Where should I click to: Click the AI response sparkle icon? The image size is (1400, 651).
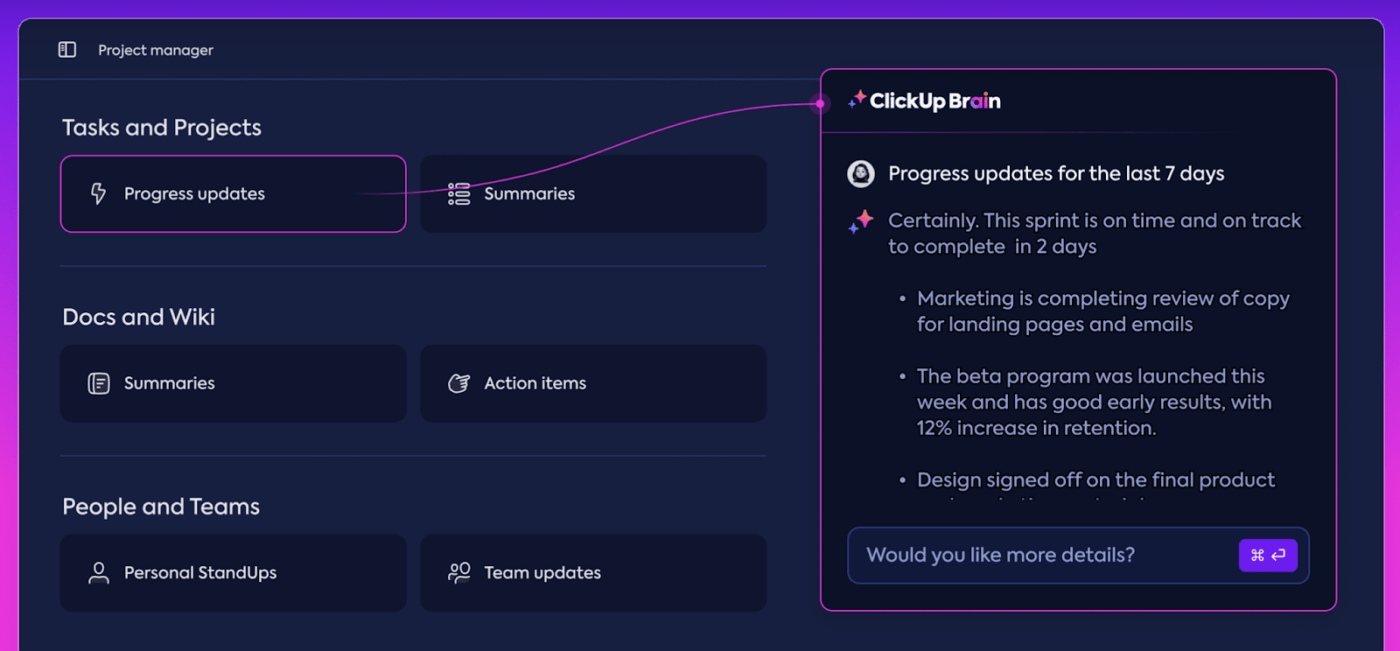tap(861, 222)
